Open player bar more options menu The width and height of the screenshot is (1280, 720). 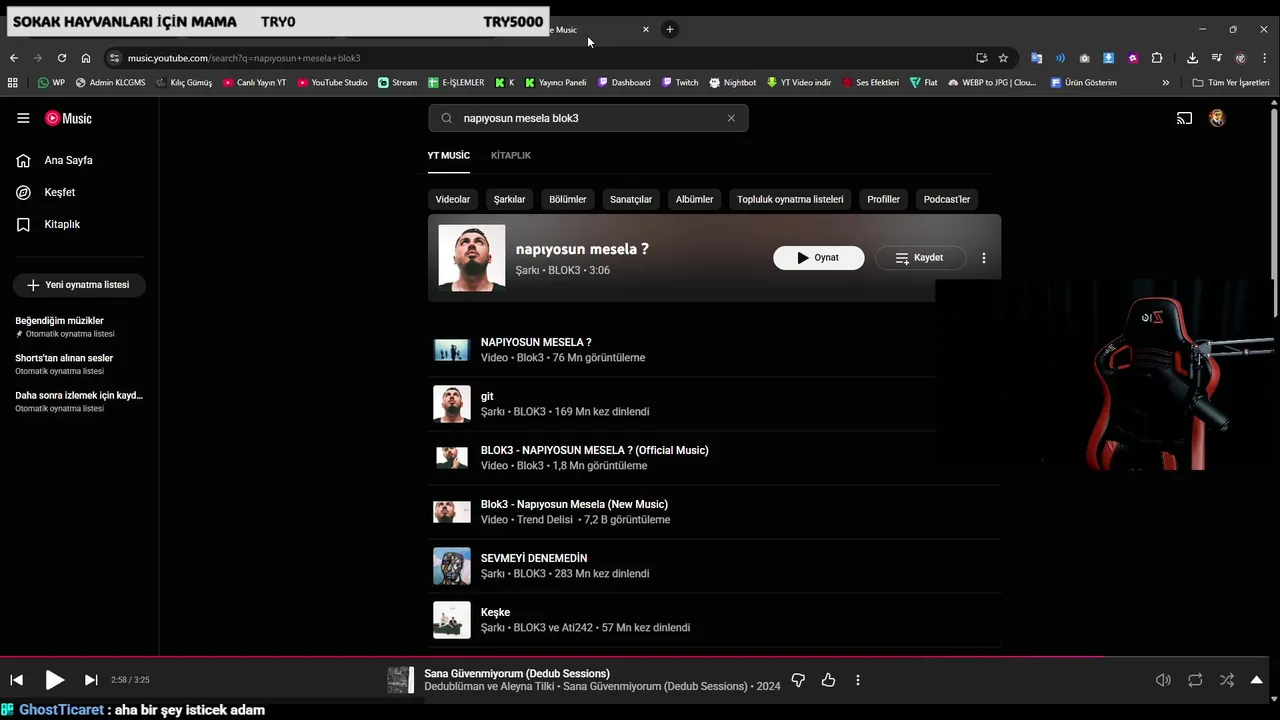point(858,680)
